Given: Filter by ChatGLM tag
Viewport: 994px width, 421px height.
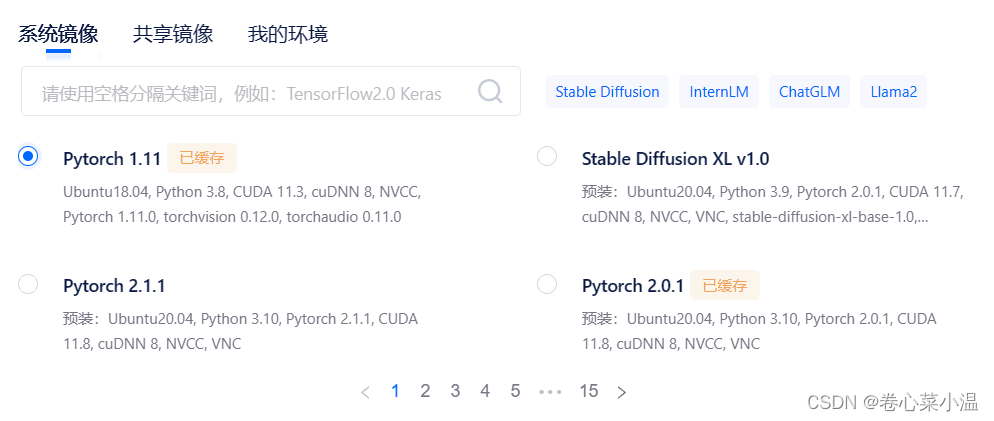Looking at the screenshot, I should pos(810,92).
